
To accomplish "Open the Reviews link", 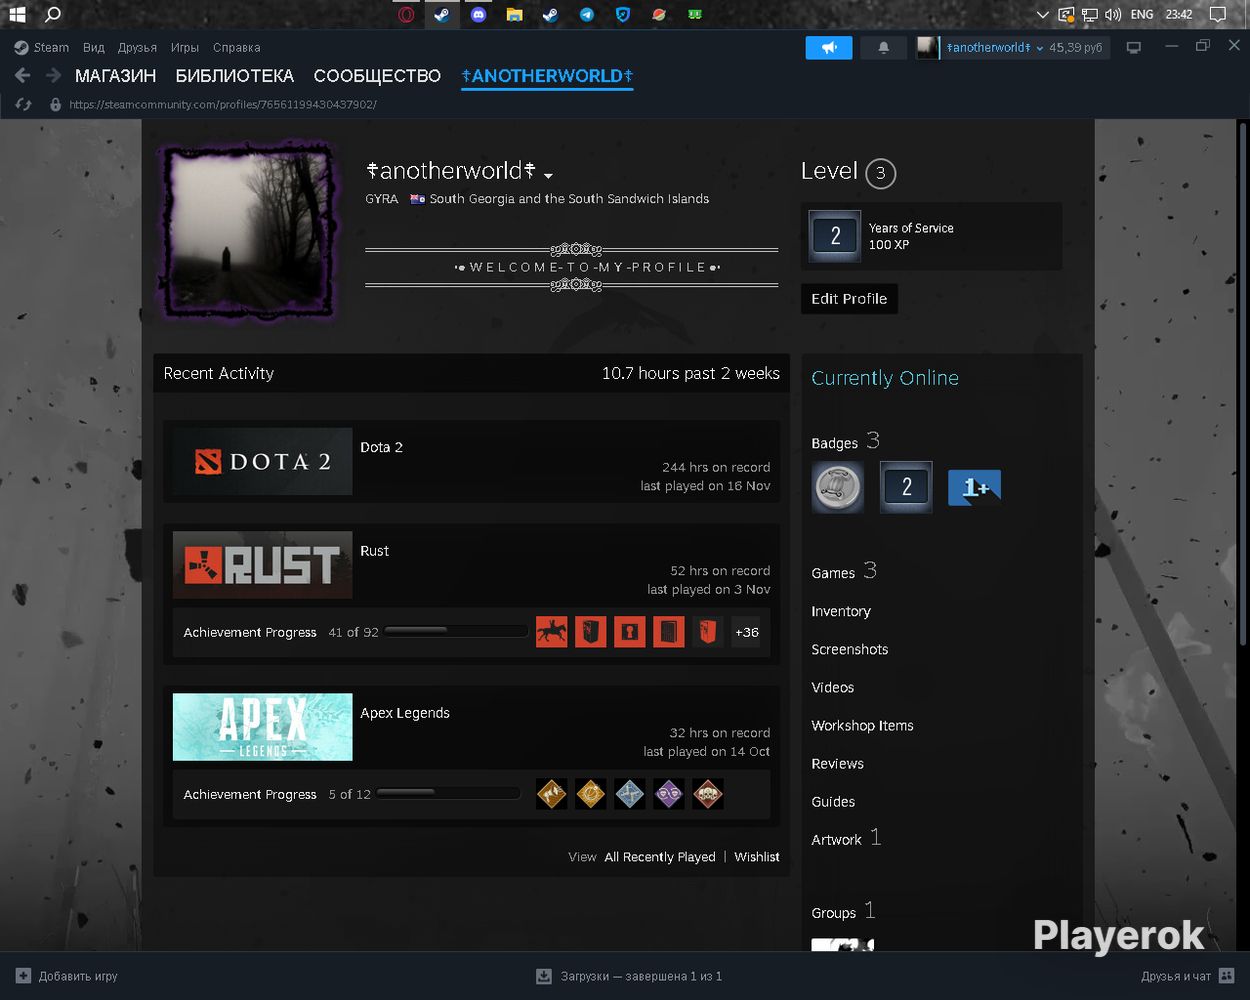I will coord(838,763).
